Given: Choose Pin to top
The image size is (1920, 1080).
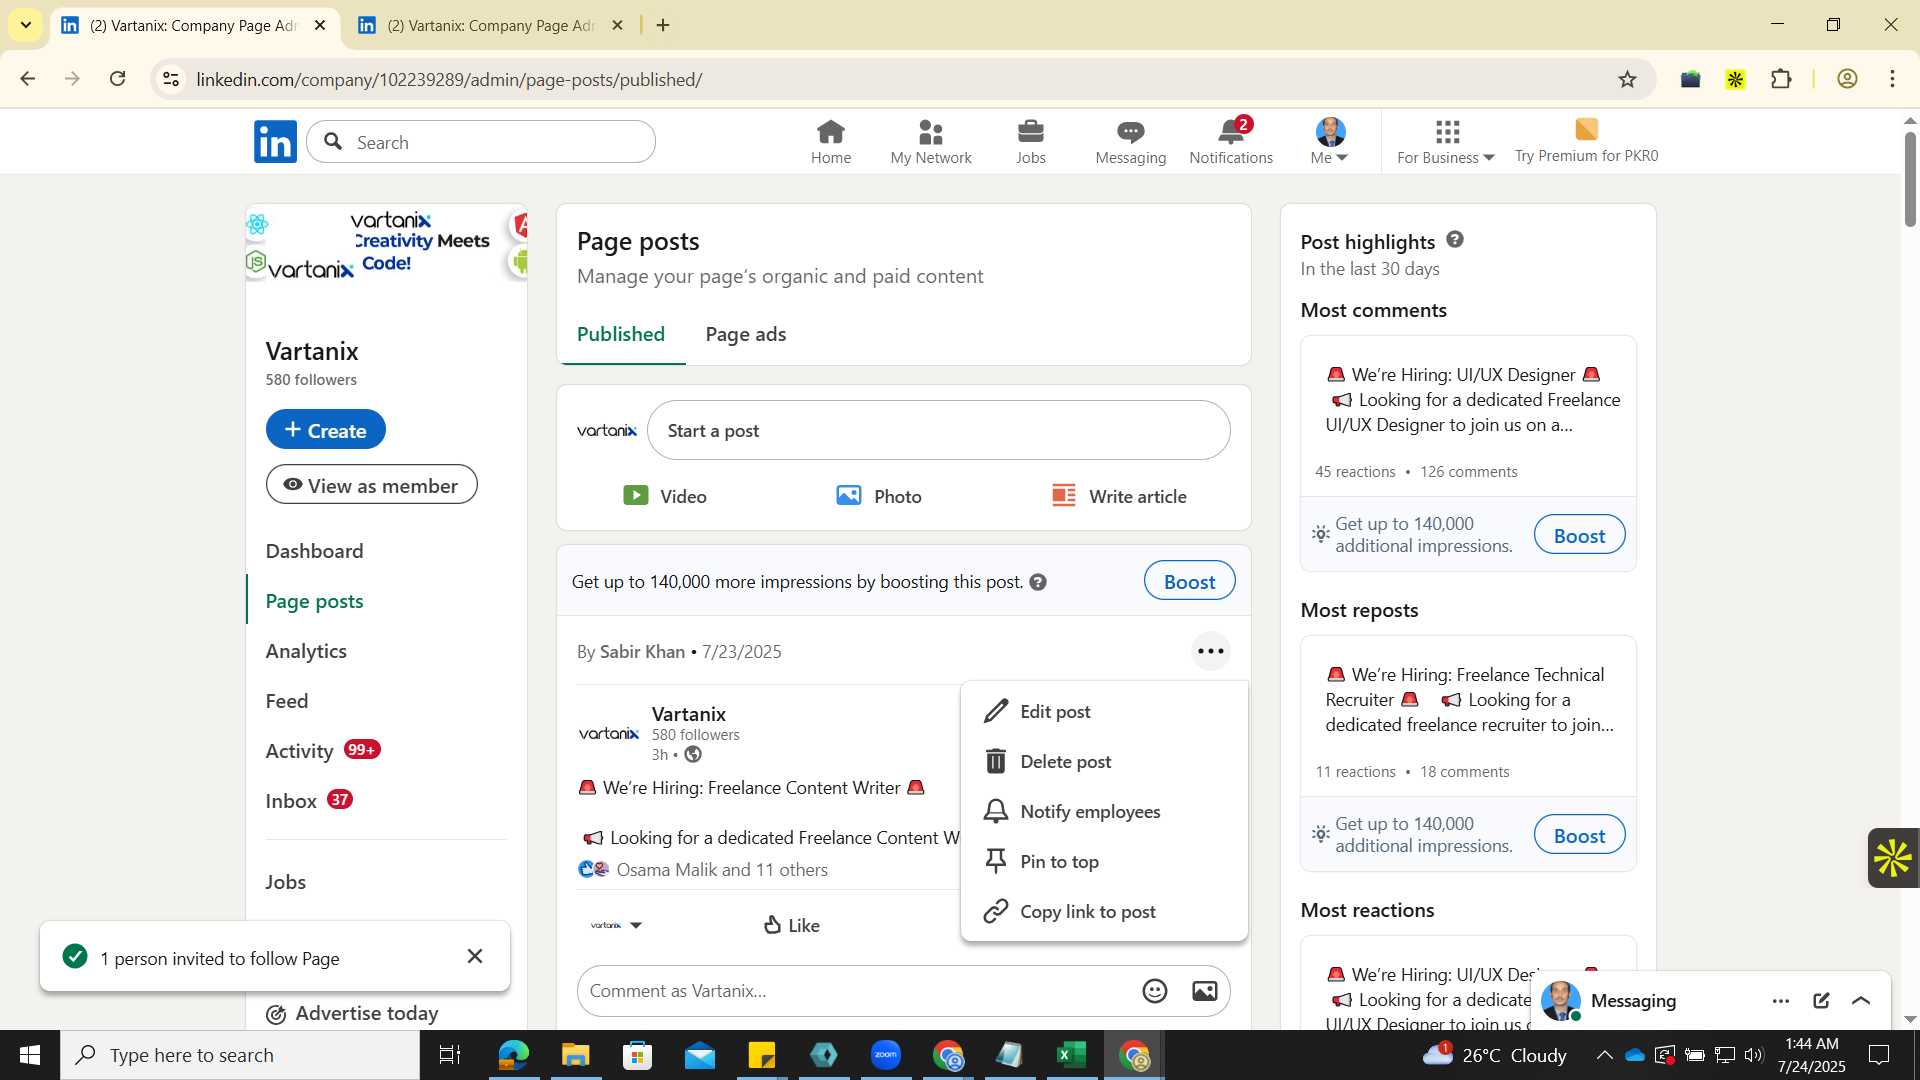Looking at the screenshot, I should point(1104,861).
